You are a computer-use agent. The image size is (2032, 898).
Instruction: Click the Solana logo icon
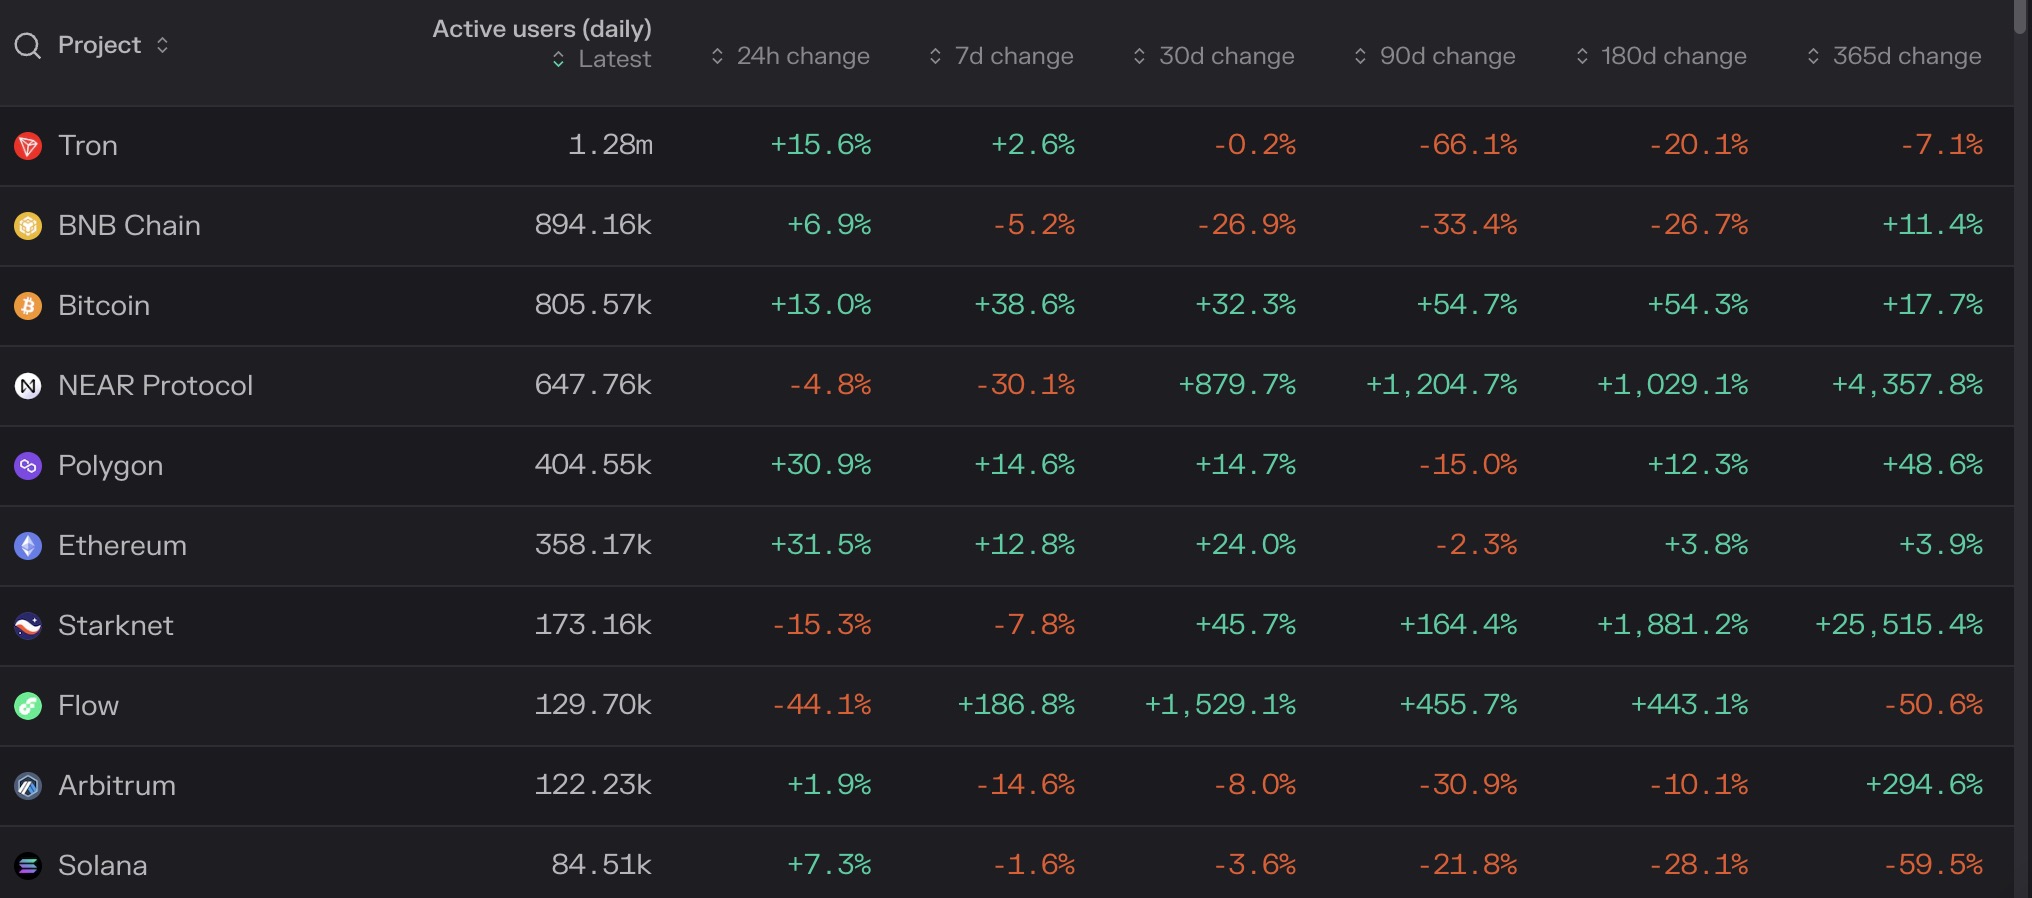(28, 866)
